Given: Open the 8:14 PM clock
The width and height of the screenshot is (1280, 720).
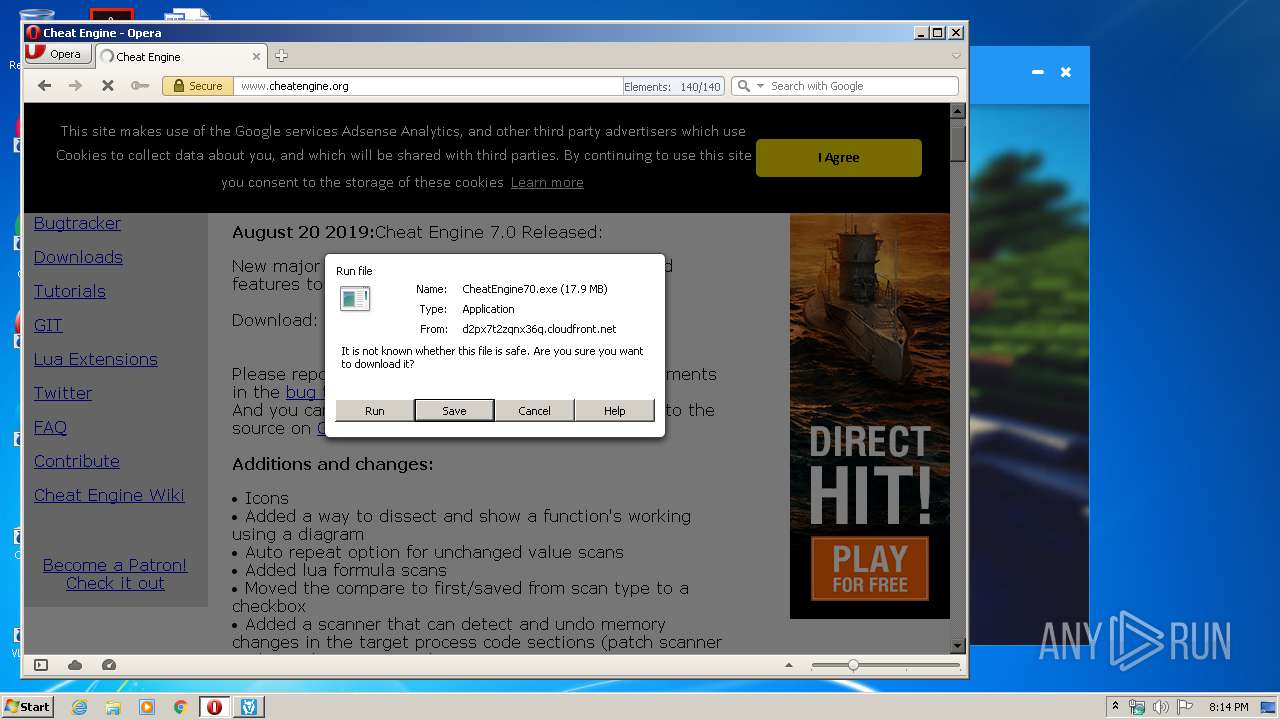Looking at the screenshot, I should 1228,707.
